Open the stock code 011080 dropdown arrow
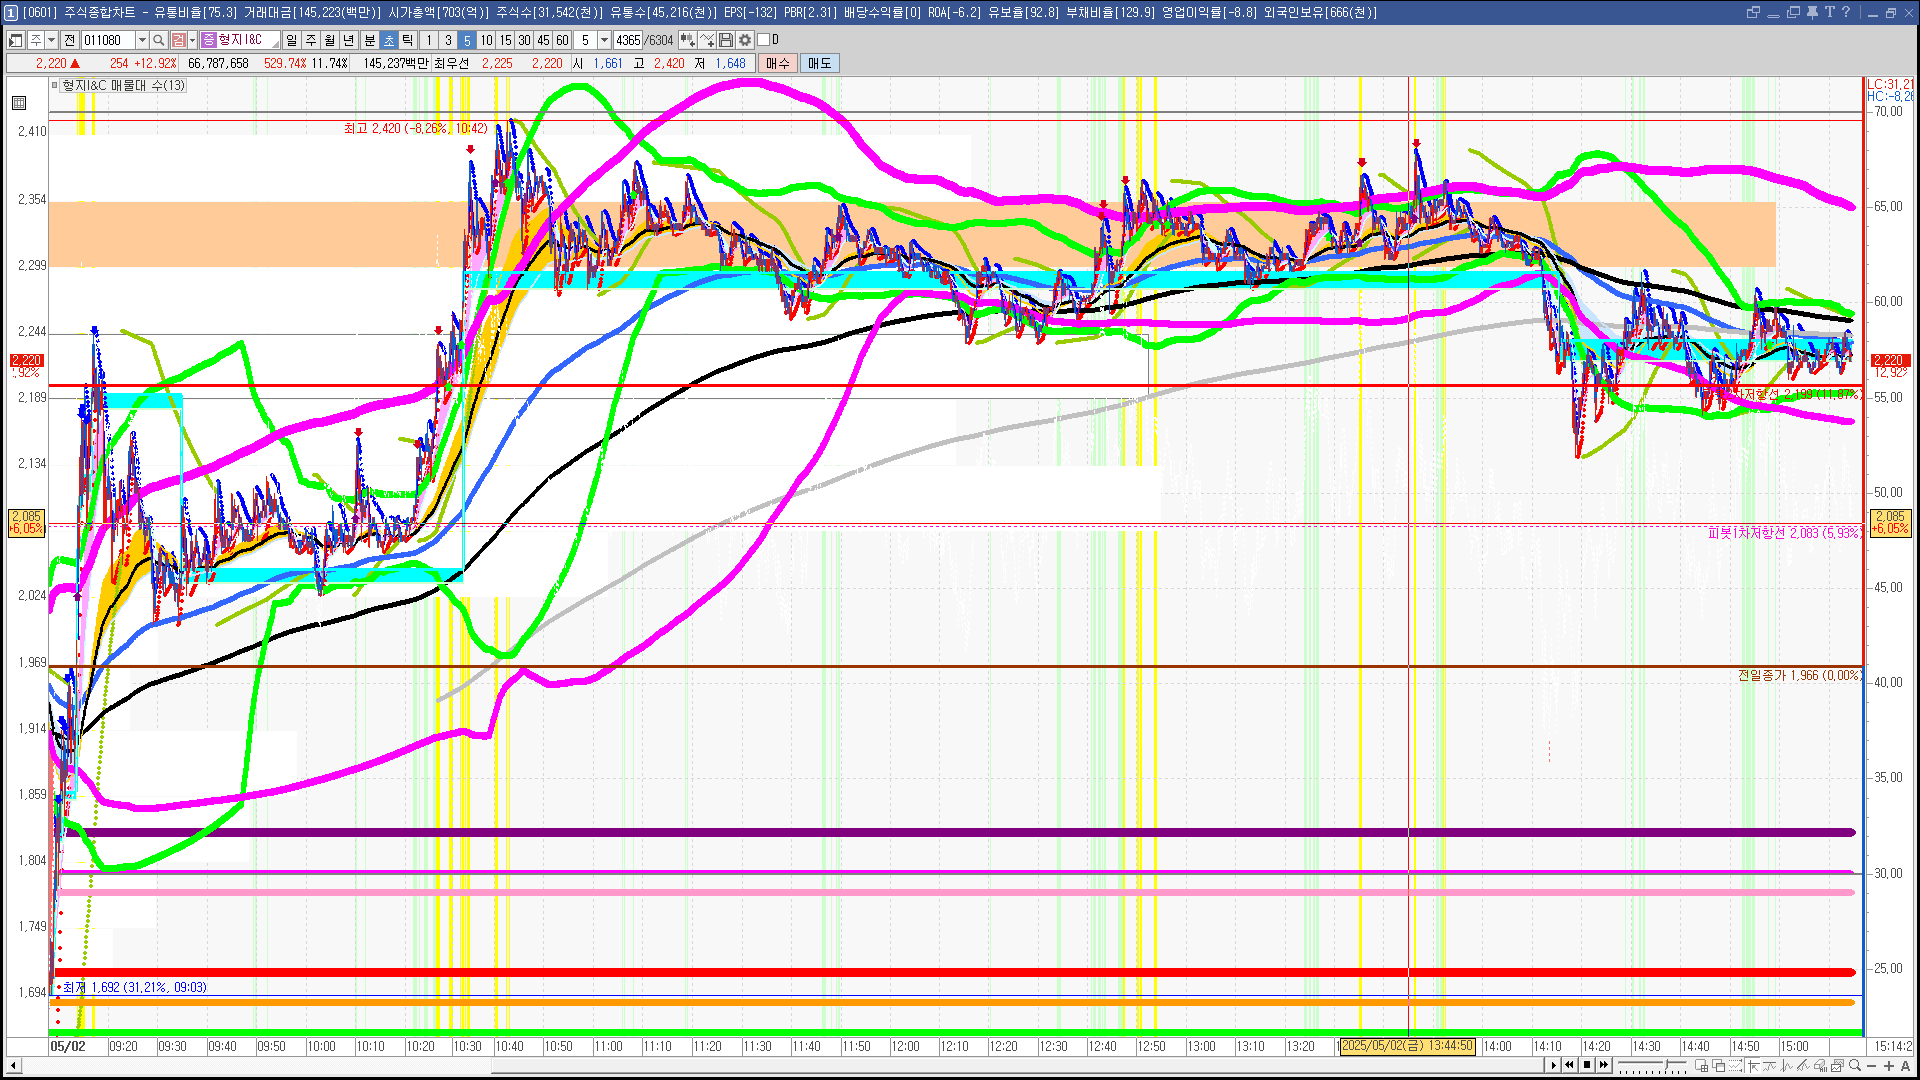 (x=142, y=40)
